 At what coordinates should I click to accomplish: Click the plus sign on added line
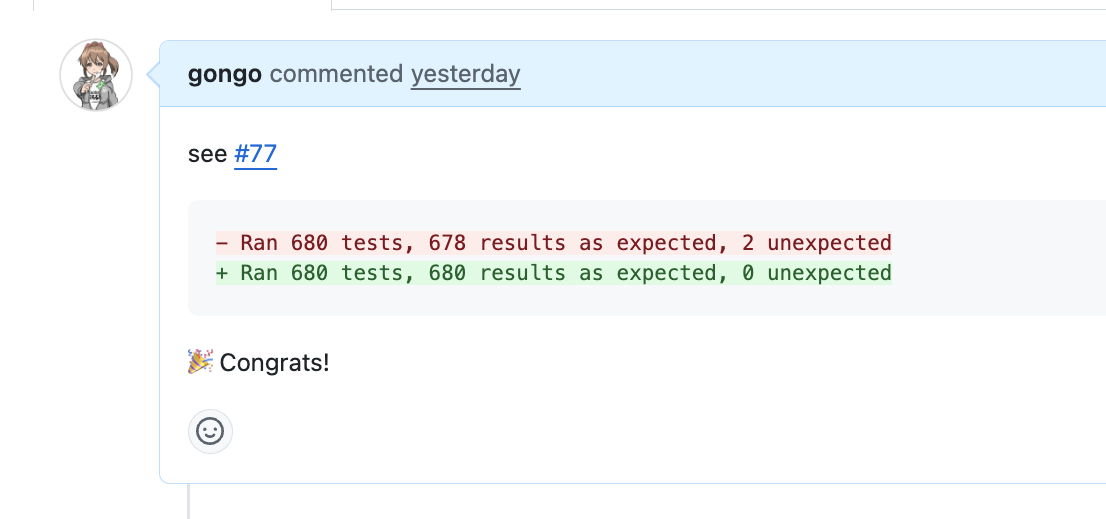click(x=222, y=273)
